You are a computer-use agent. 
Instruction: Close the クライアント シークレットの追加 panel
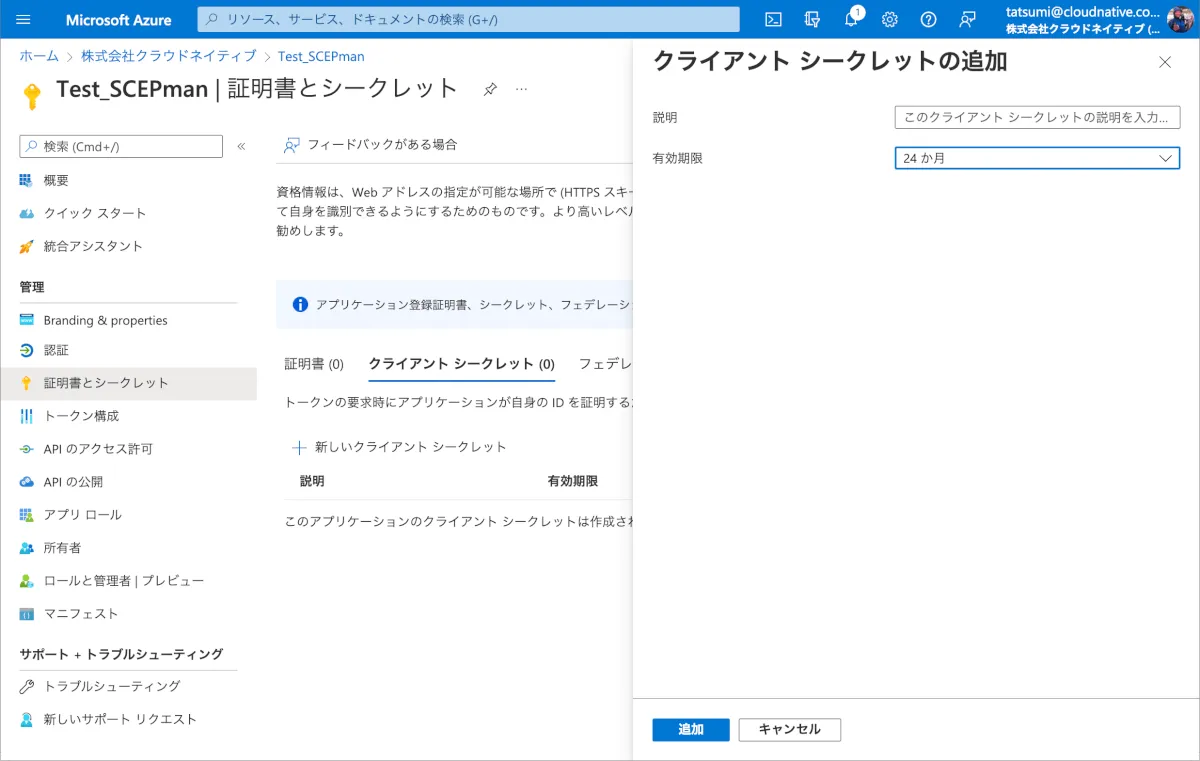[x=1164, y=62]
